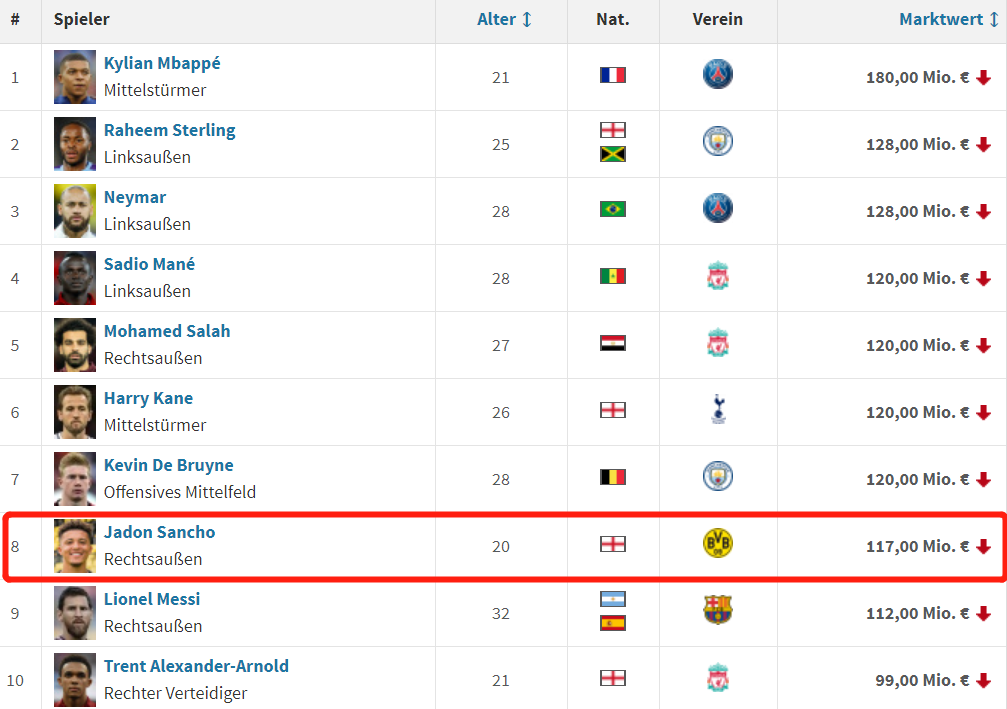Image resolution: width=1007 pixels, height=709 pixels.
Task: Open Kylian Mbappé's player profile link
Action: pyautogui.click(x=162, y=63)
